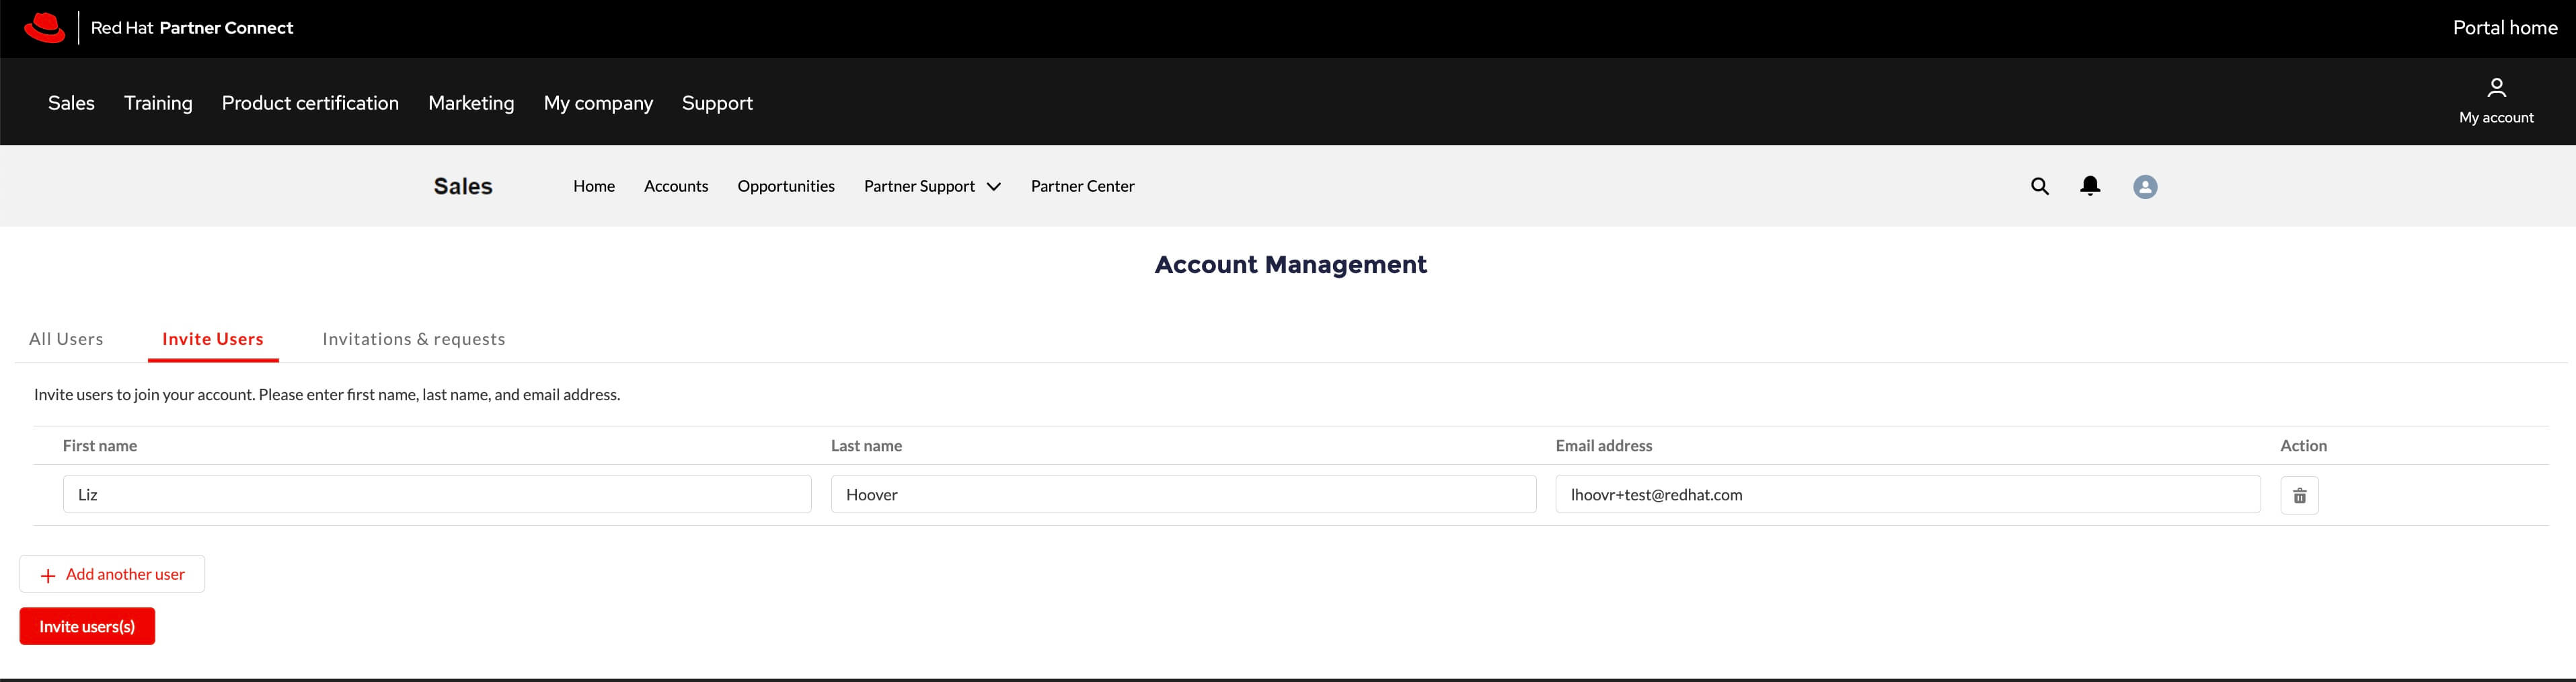Open the My company menu

pos(598,103)
